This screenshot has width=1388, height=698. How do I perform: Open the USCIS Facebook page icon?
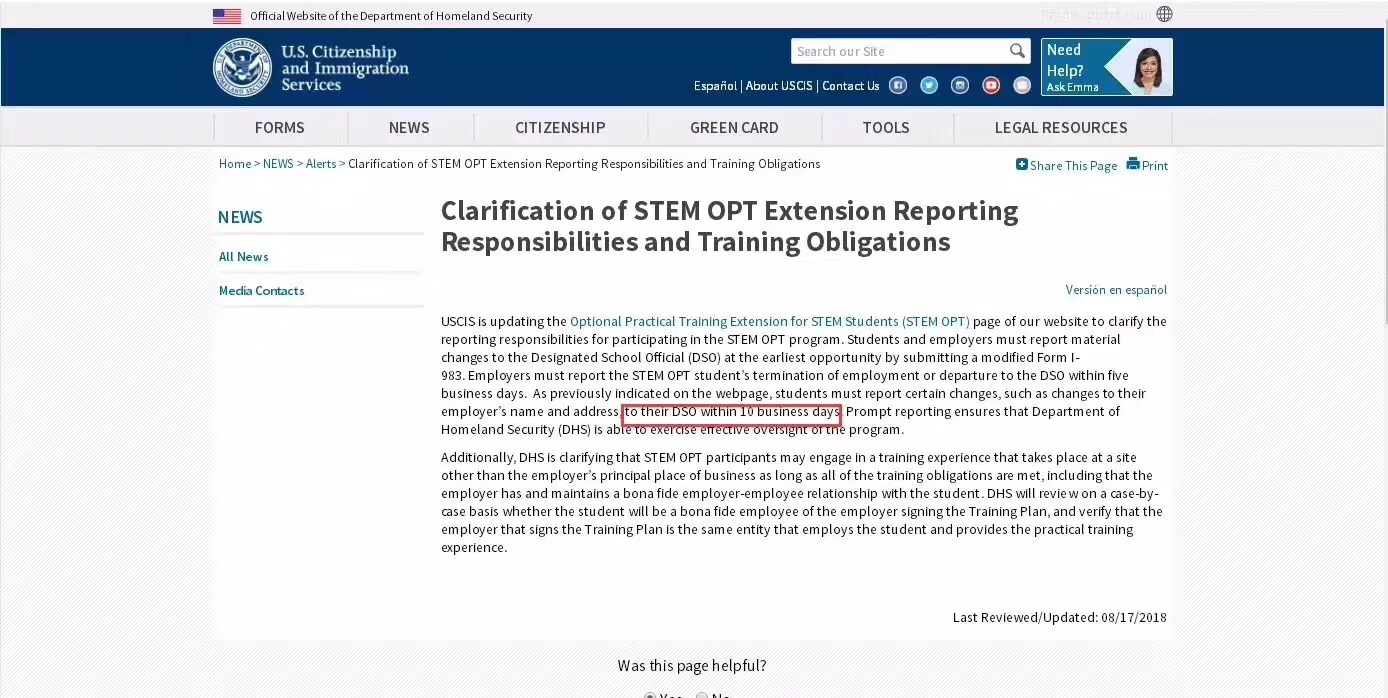point(898,85)
